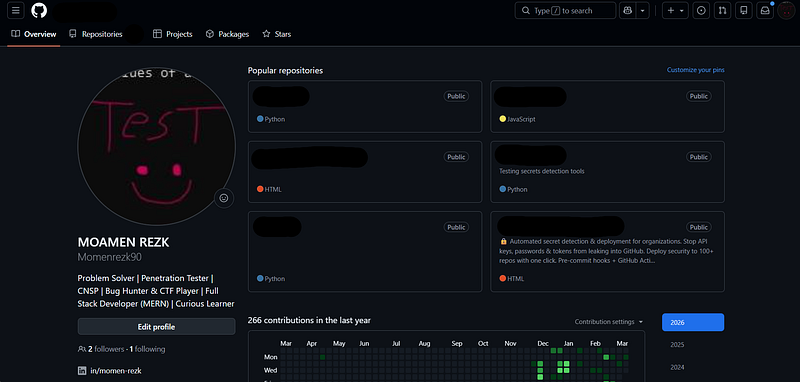Open the Issues icon in the header
The height and width of the screenshot is (382, 800).
[x=702, y=10]
